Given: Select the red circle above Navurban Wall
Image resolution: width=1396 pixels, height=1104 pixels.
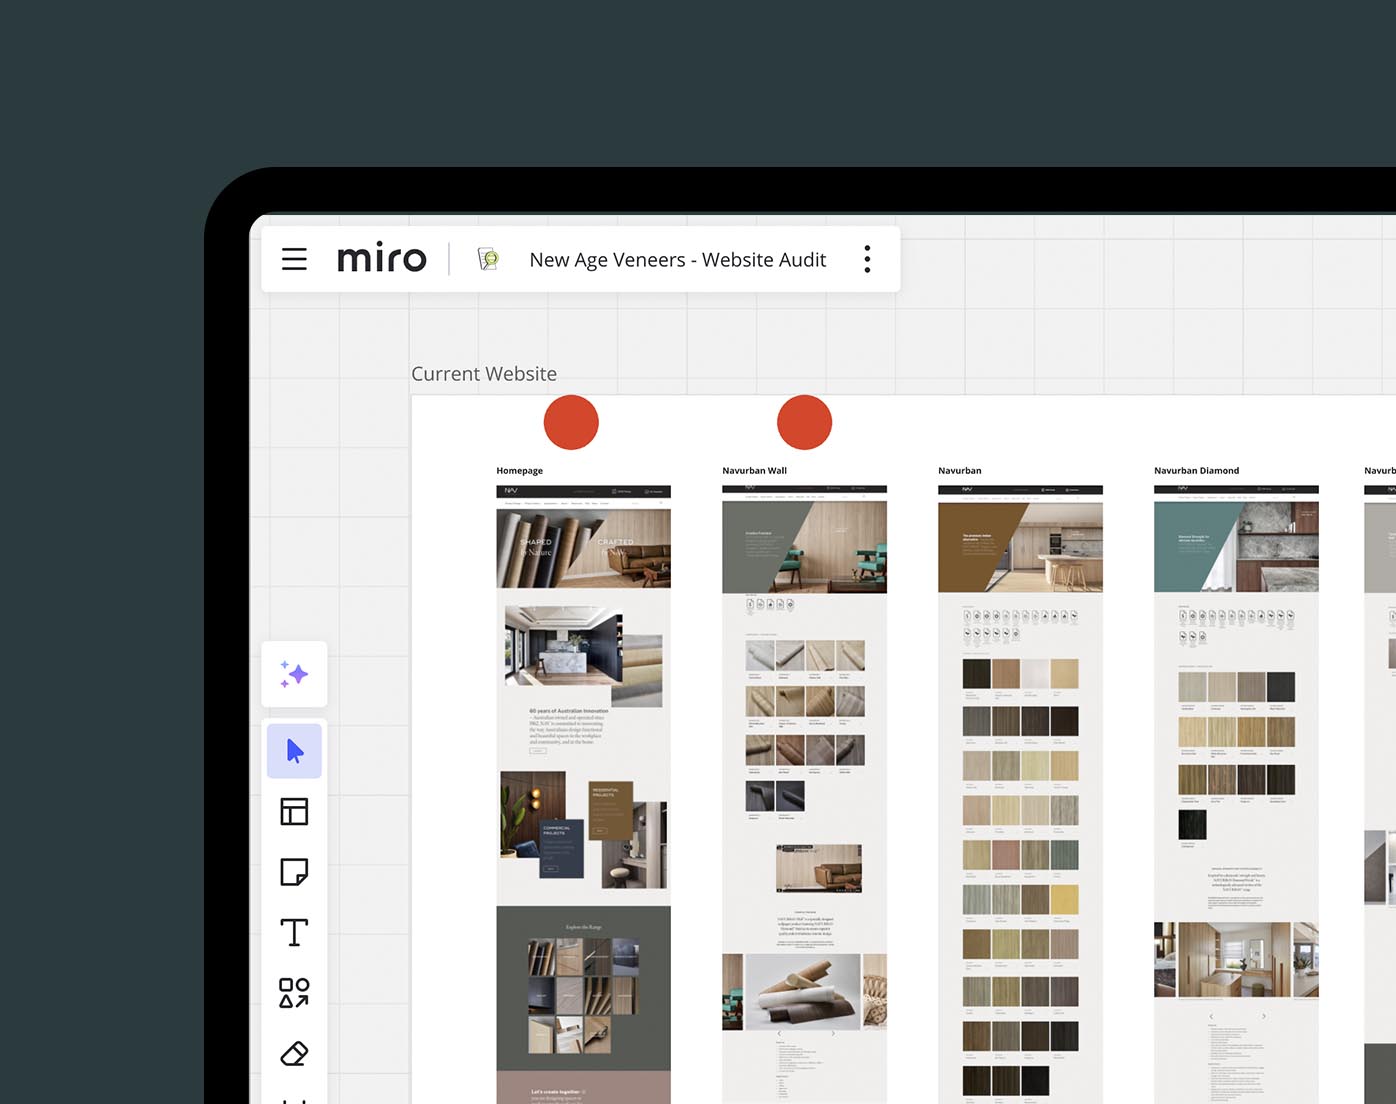Looking at the screenshot, I should (804, 422).
